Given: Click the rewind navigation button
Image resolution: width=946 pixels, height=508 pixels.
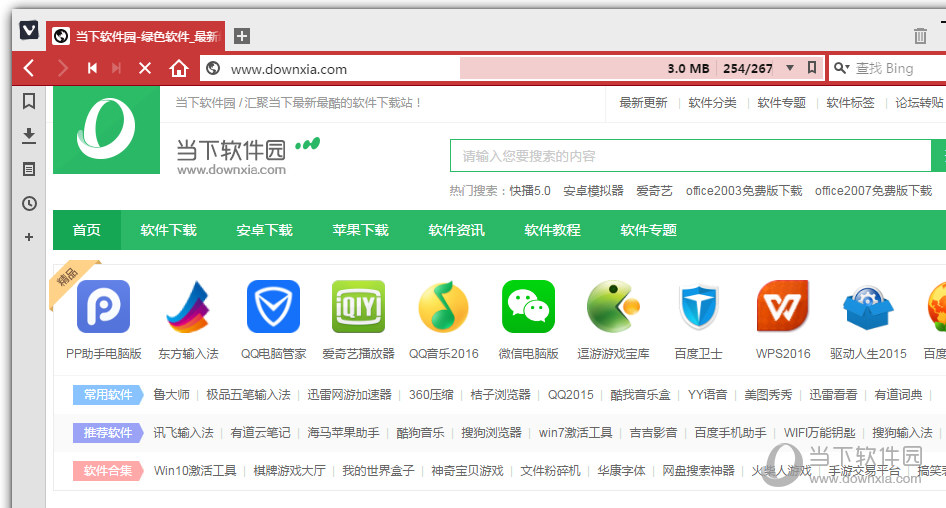Looking at the screenshot, I should click(92, 68).
